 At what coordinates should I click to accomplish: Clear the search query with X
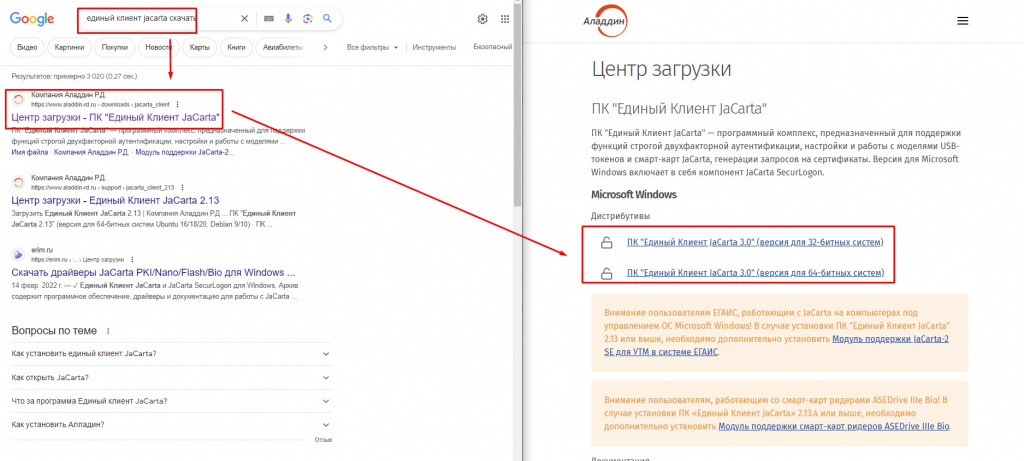click(x=244, y=19)
